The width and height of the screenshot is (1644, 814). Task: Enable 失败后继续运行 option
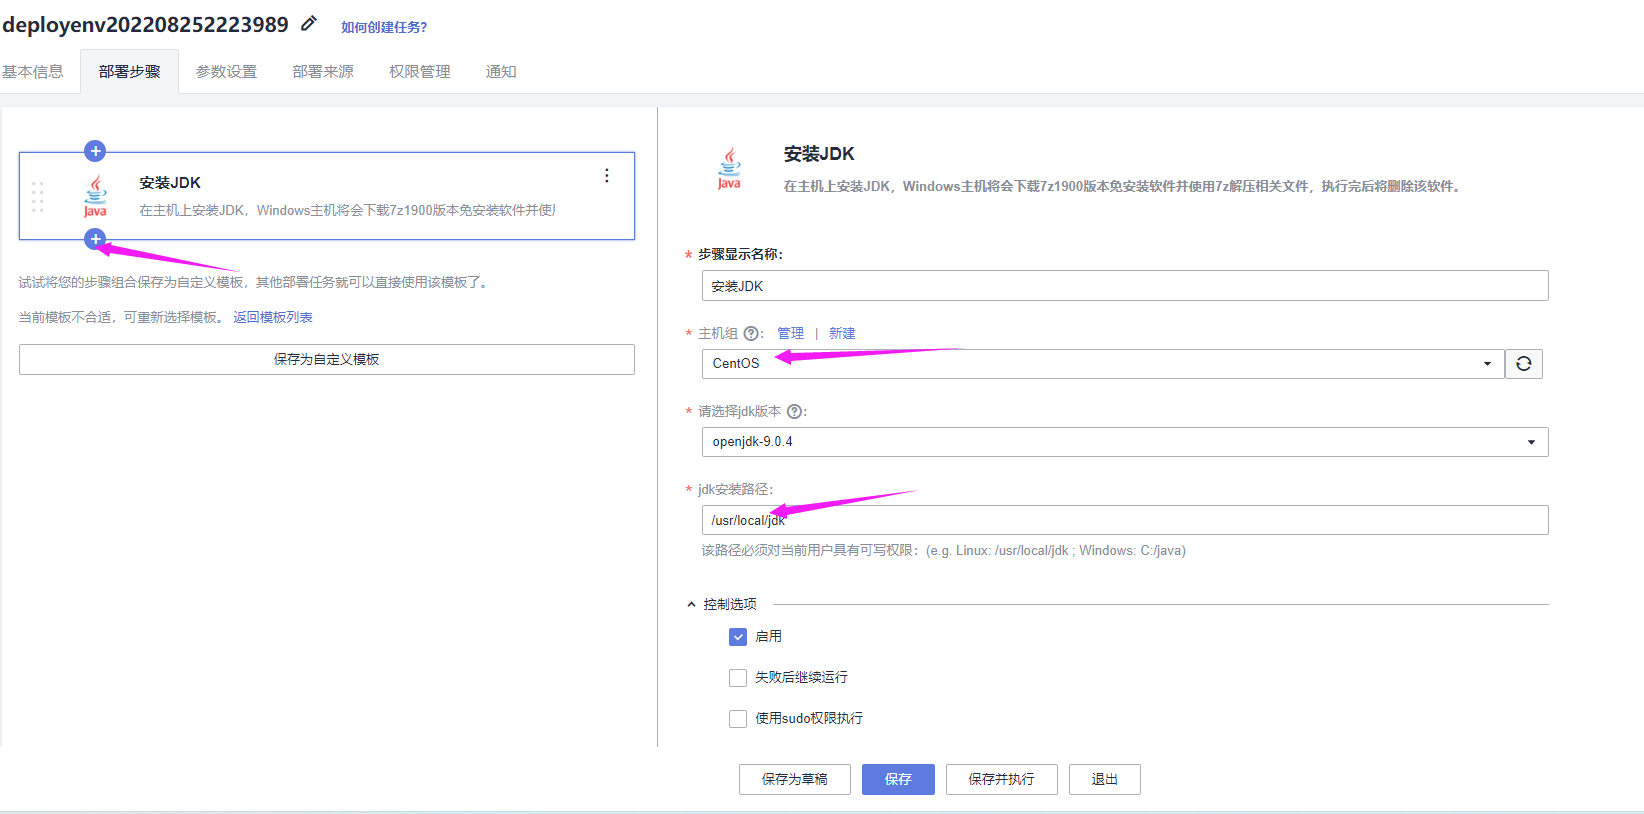738,678
